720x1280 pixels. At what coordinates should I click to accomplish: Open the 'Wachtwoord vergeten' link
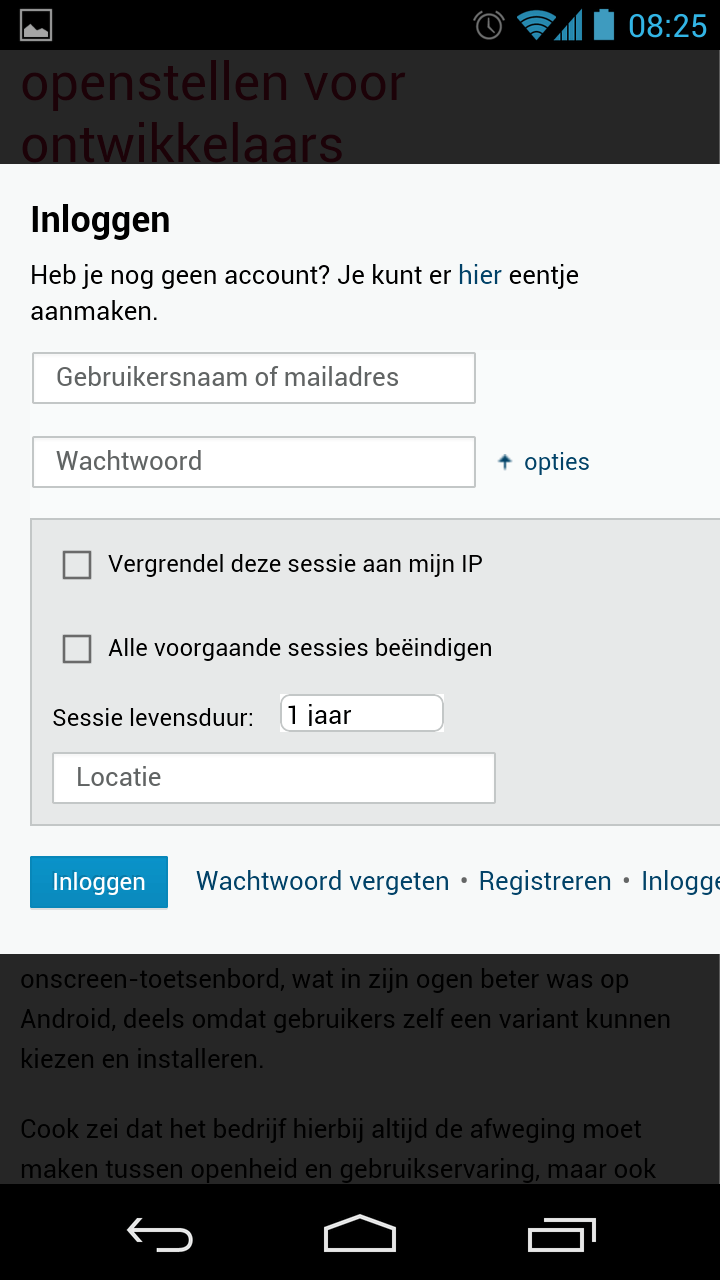pyautogui.click(x=322, y=881)
